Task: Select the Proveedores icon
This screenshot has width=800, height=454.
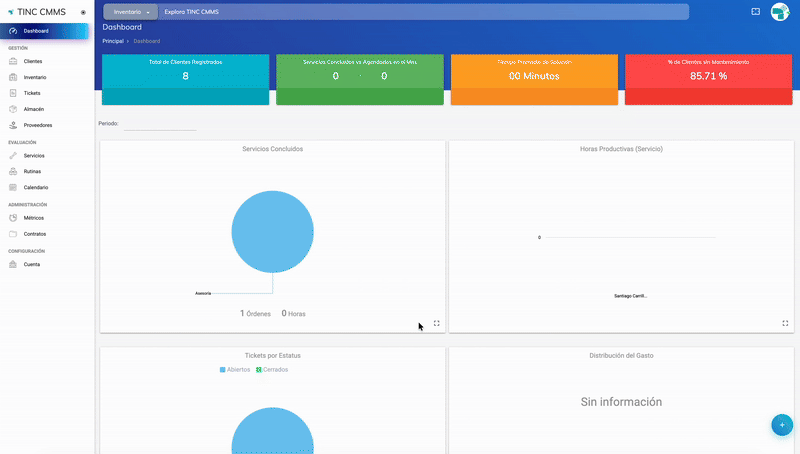Action: pyautogui.click(x=13, y=125)
